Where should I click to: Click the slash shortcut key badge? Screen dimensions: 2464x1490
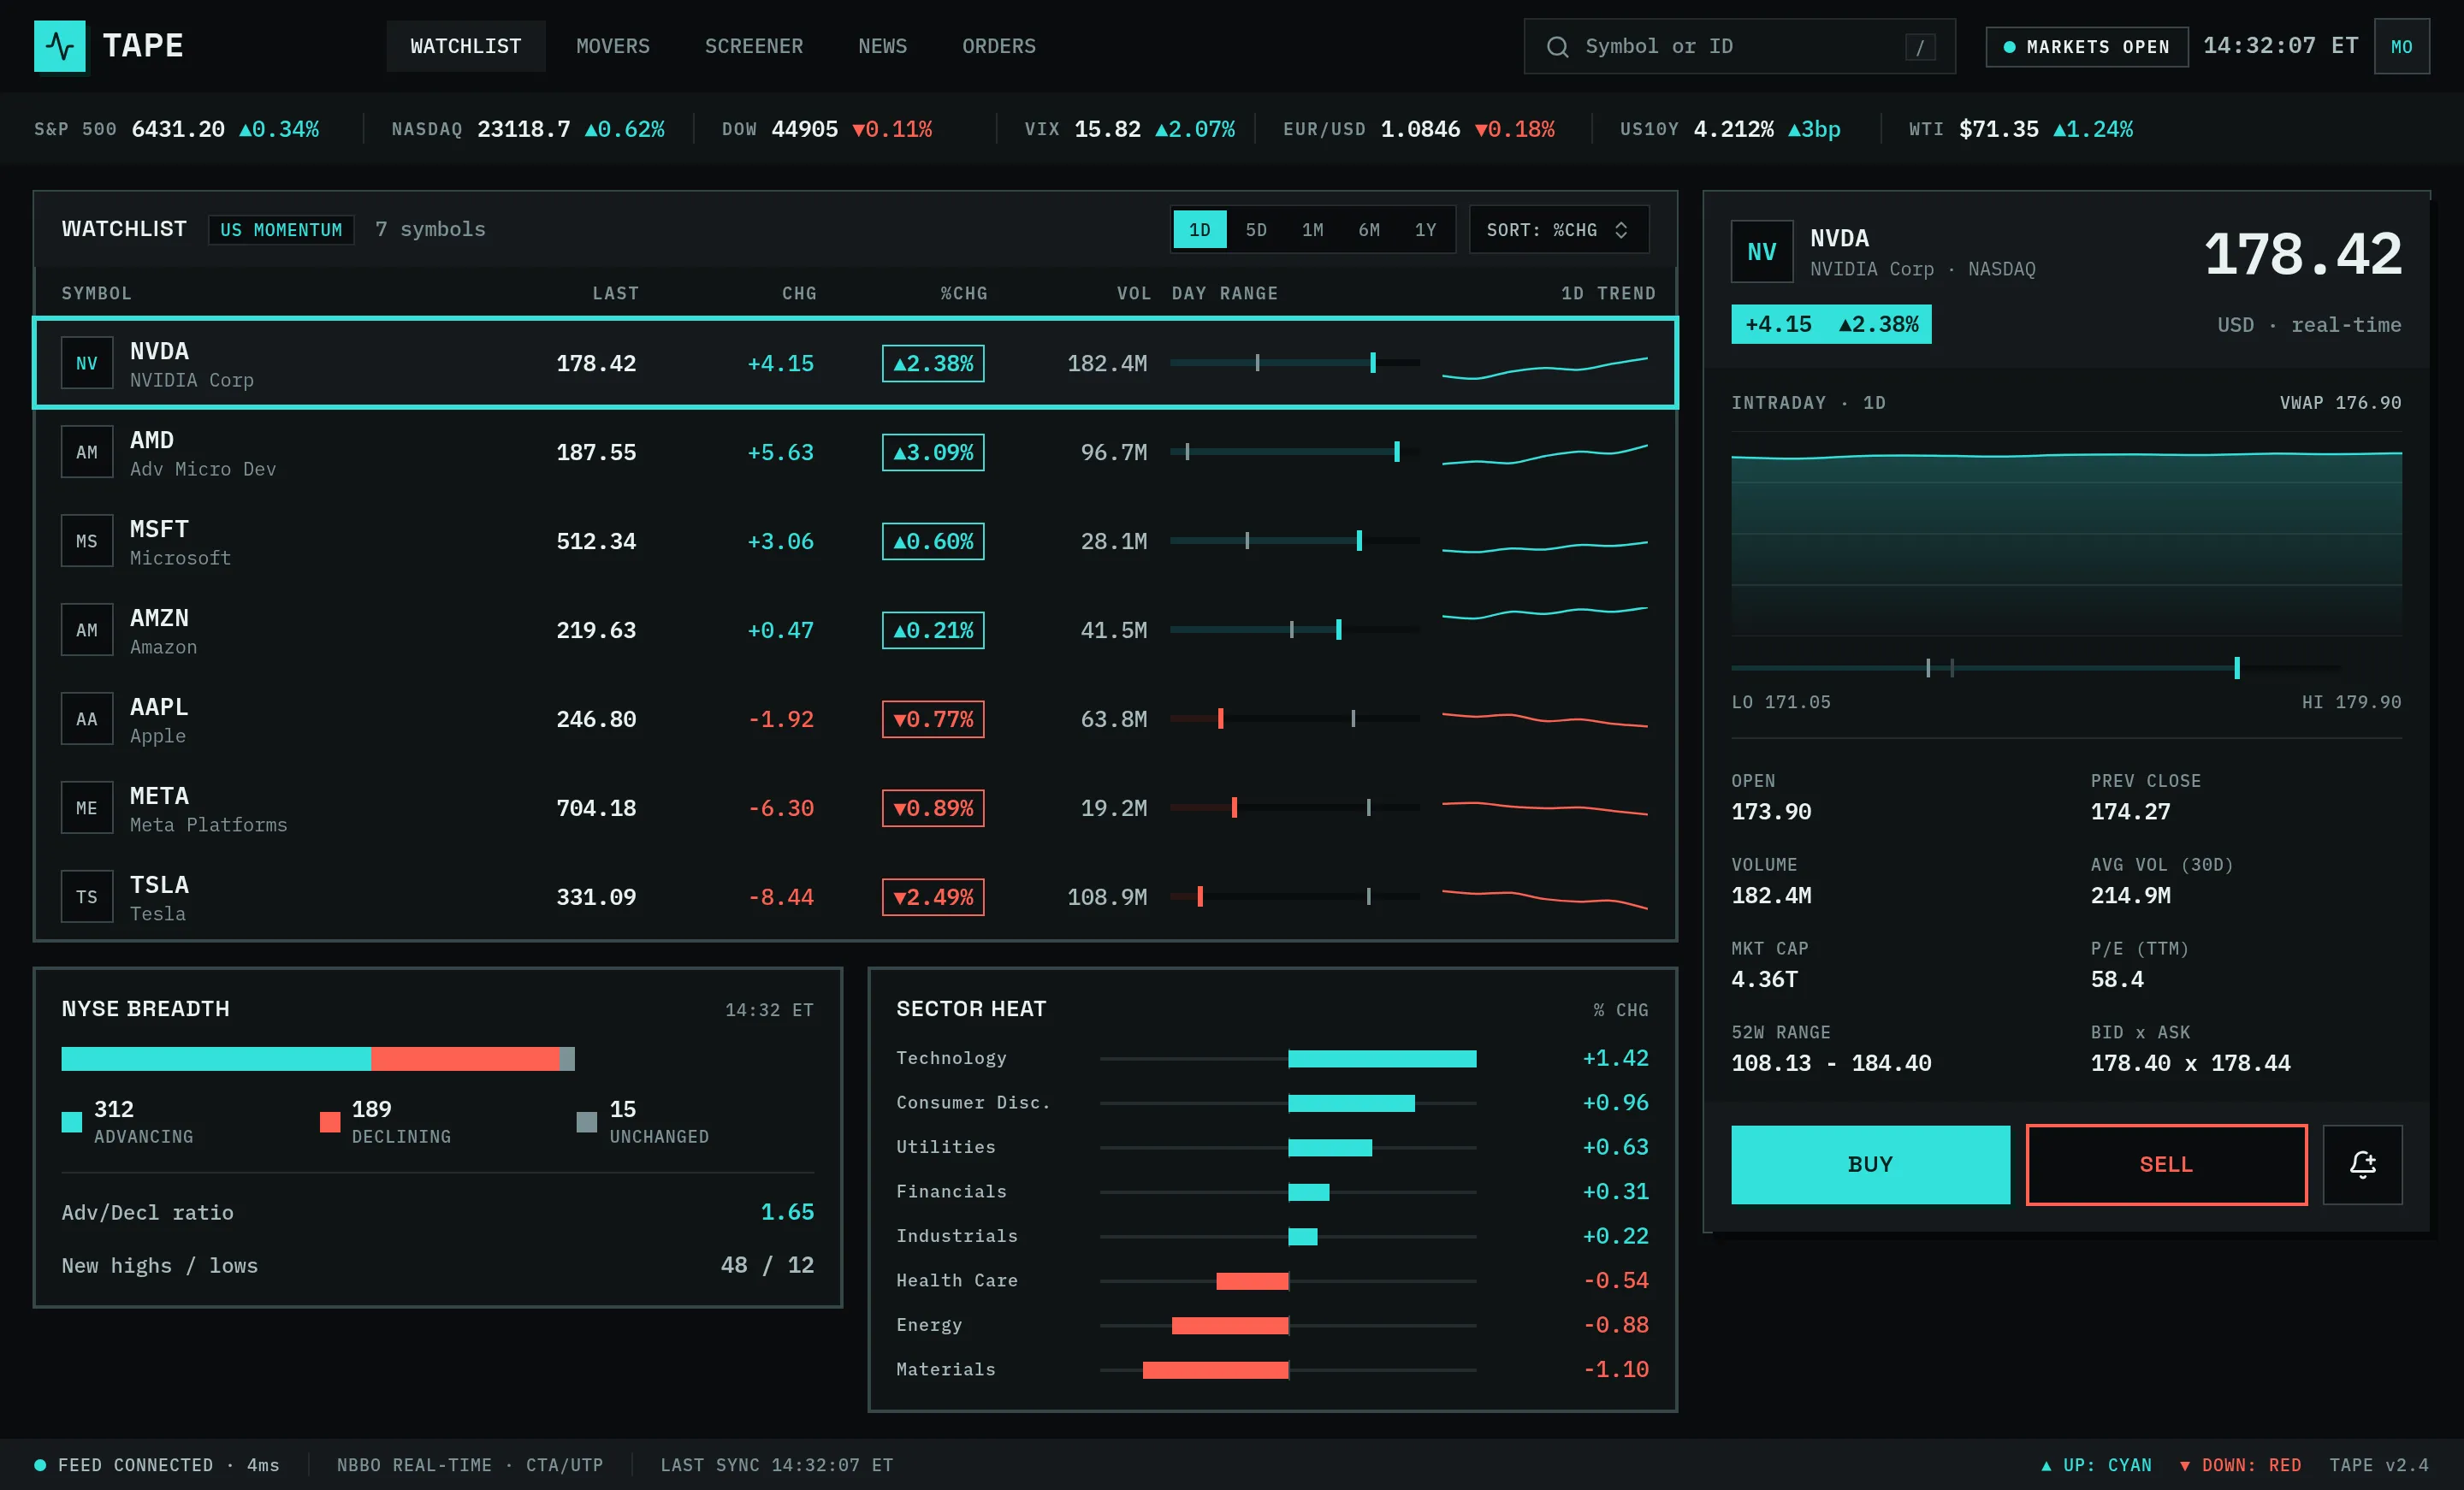[1919, 47]
